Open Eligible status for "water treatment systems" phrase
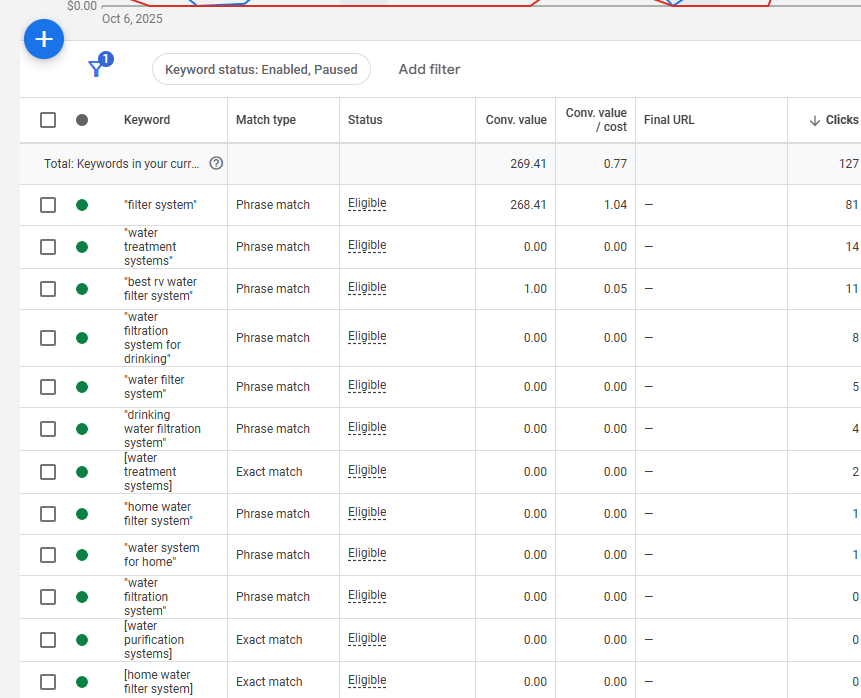 [x=367, y=246]
